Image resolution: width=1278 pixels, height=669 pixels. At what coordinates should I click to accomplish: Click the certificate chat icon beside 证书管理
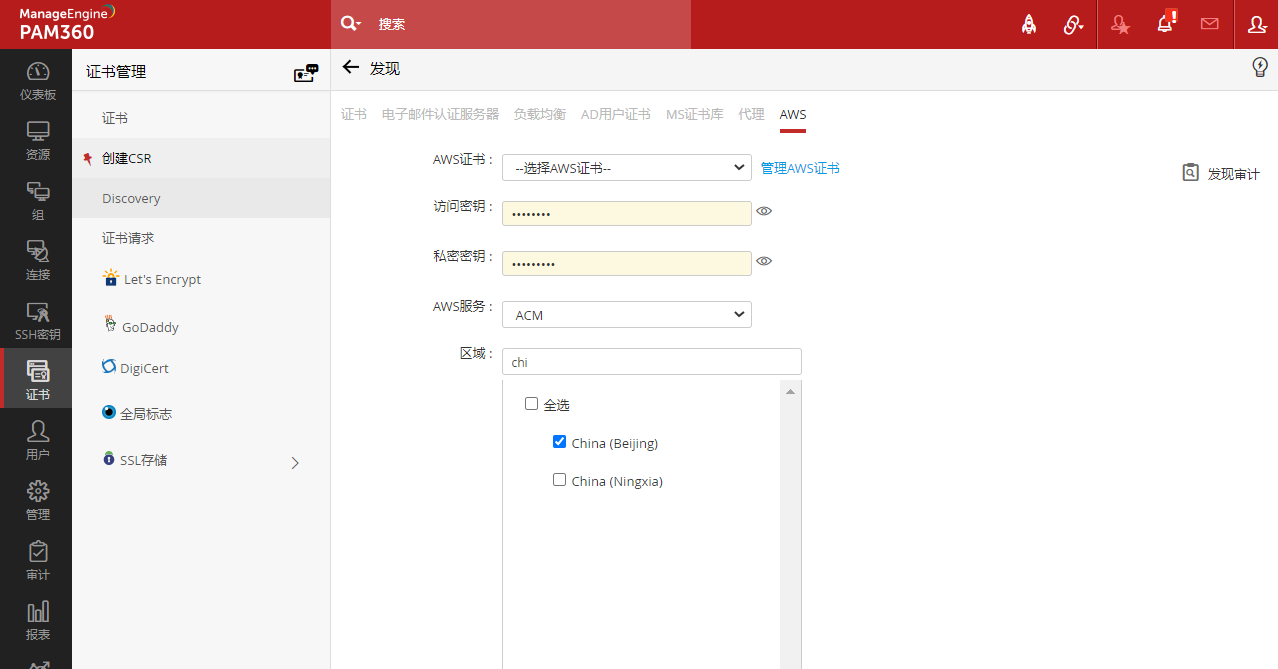pos(305,72)
